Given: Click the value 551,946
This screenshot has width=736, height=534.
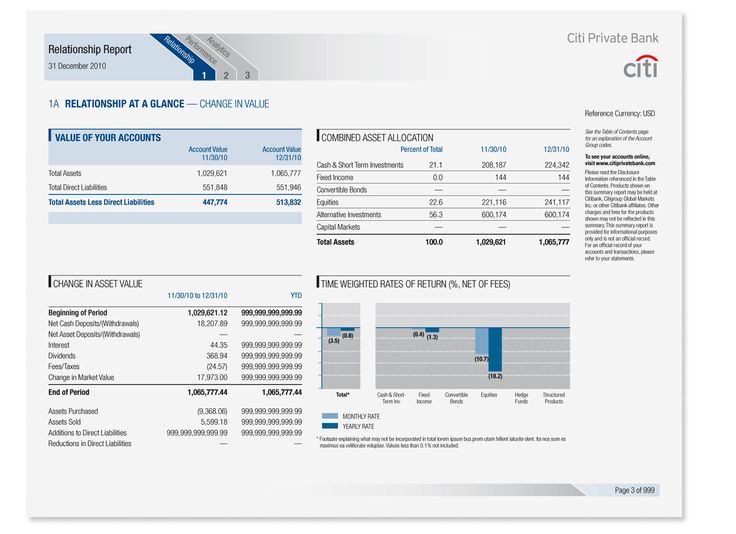Looking at the screenshot, I should (x=289, y=187).
